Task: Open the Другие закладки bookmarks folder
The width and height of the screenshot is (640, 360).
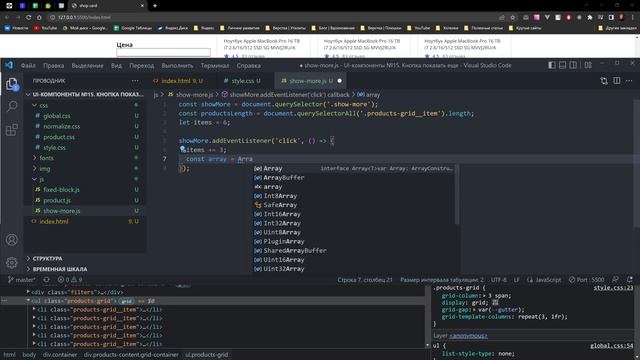Action: tap(618, 28)
